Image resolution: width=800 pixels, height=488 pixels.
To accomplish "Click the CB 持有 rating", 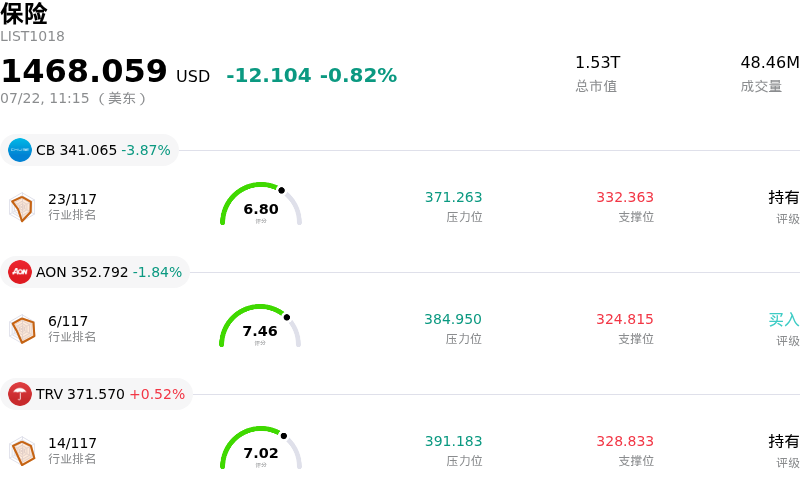I will tap(784, 198).
